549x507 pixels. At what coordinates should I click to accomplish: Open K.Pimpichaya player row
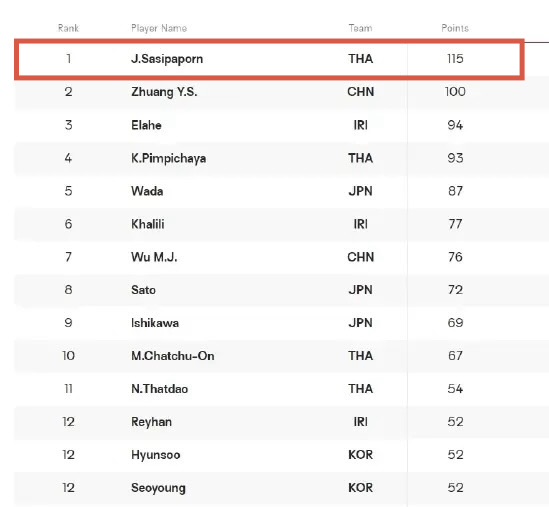click(269, 158)
